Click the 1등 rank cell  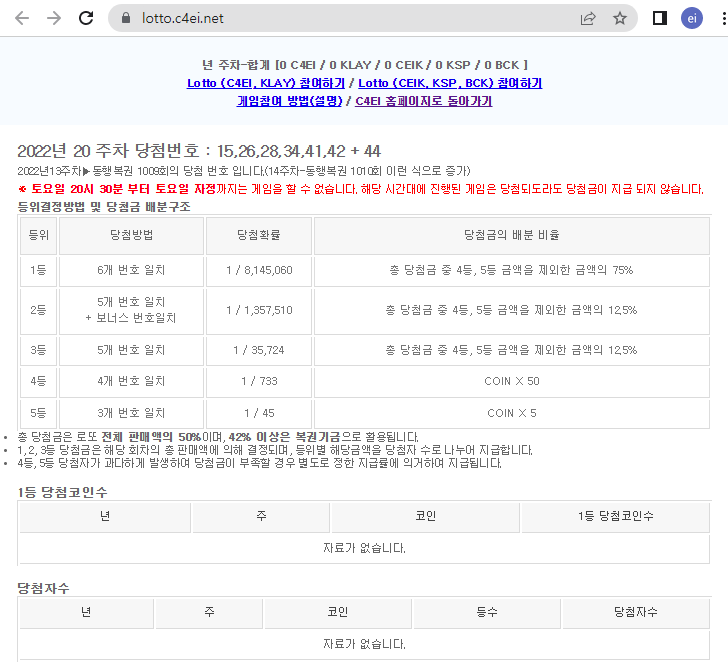pyautogui.click(x=39, y=271)
